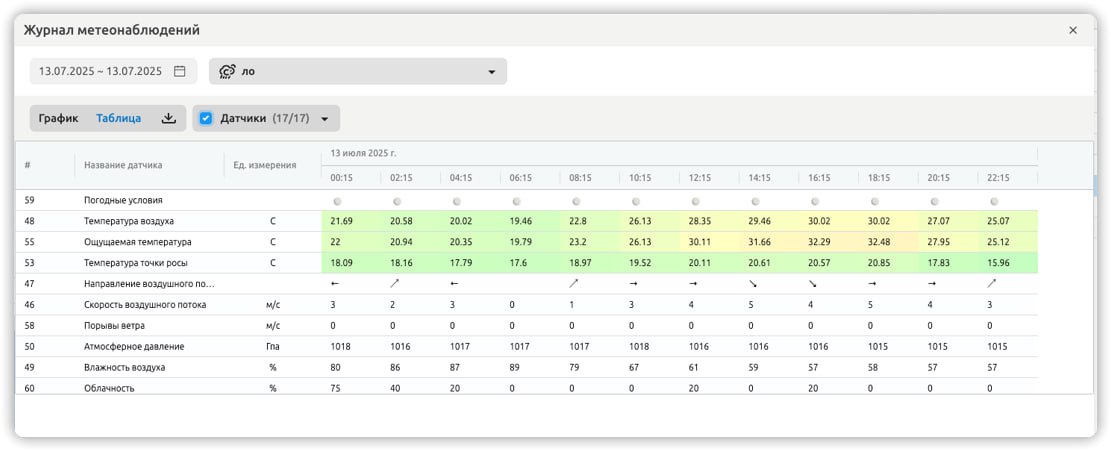Select the Температура воздуха row

click(x=527, y=221)
